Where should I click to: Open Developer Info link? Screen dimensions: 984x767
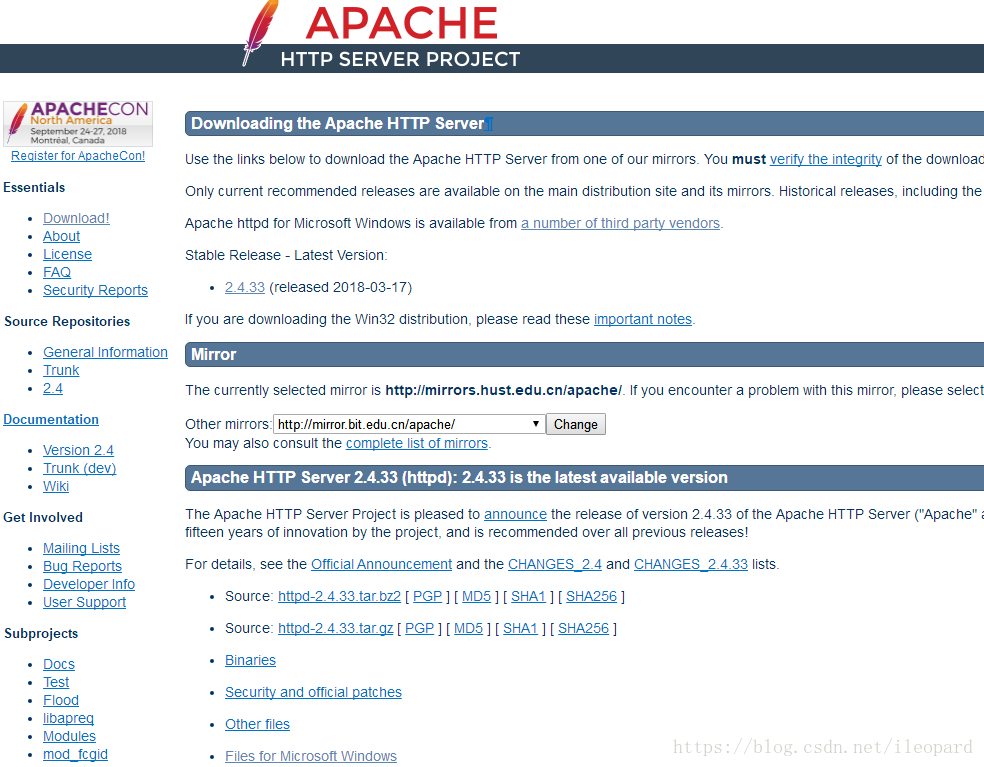pos(88,584)
